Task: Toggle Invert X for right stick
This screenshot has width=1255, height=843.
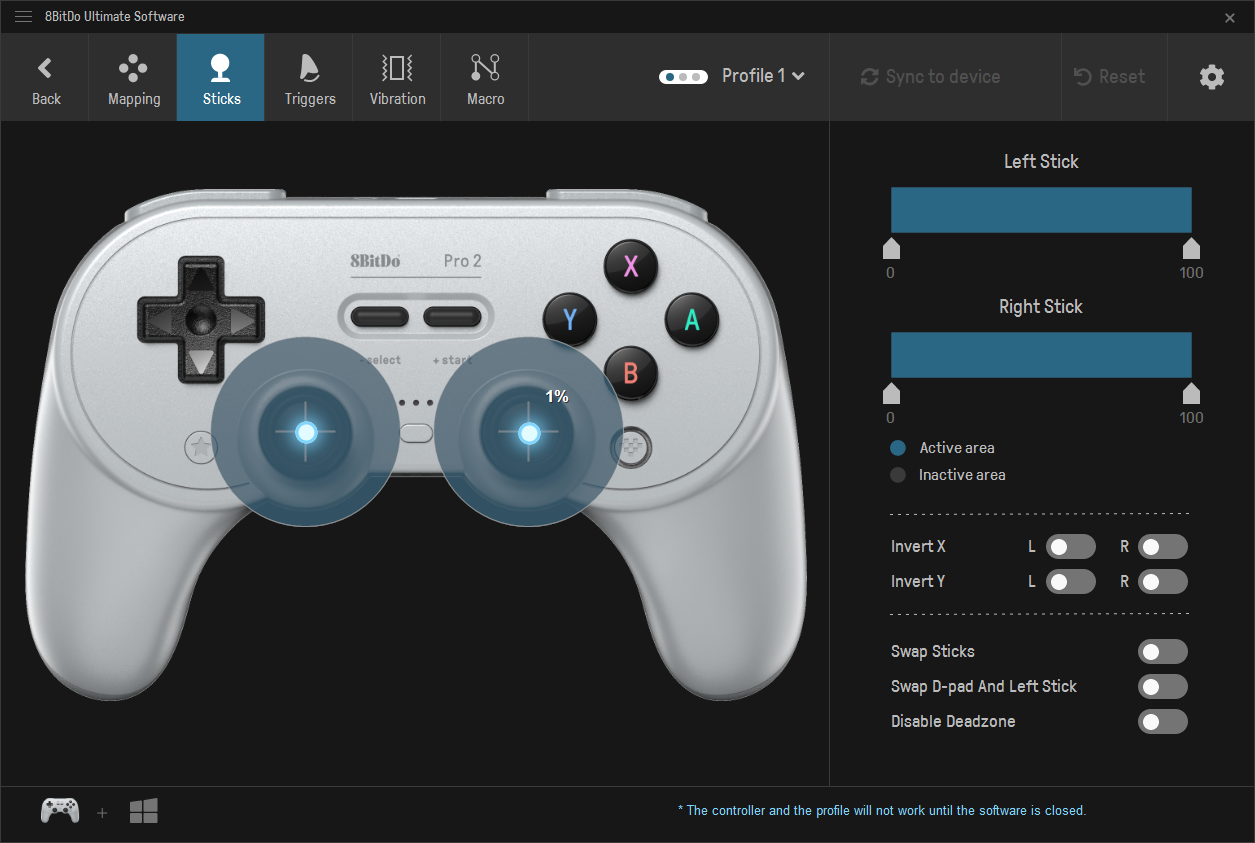Action: point(1163,547)
